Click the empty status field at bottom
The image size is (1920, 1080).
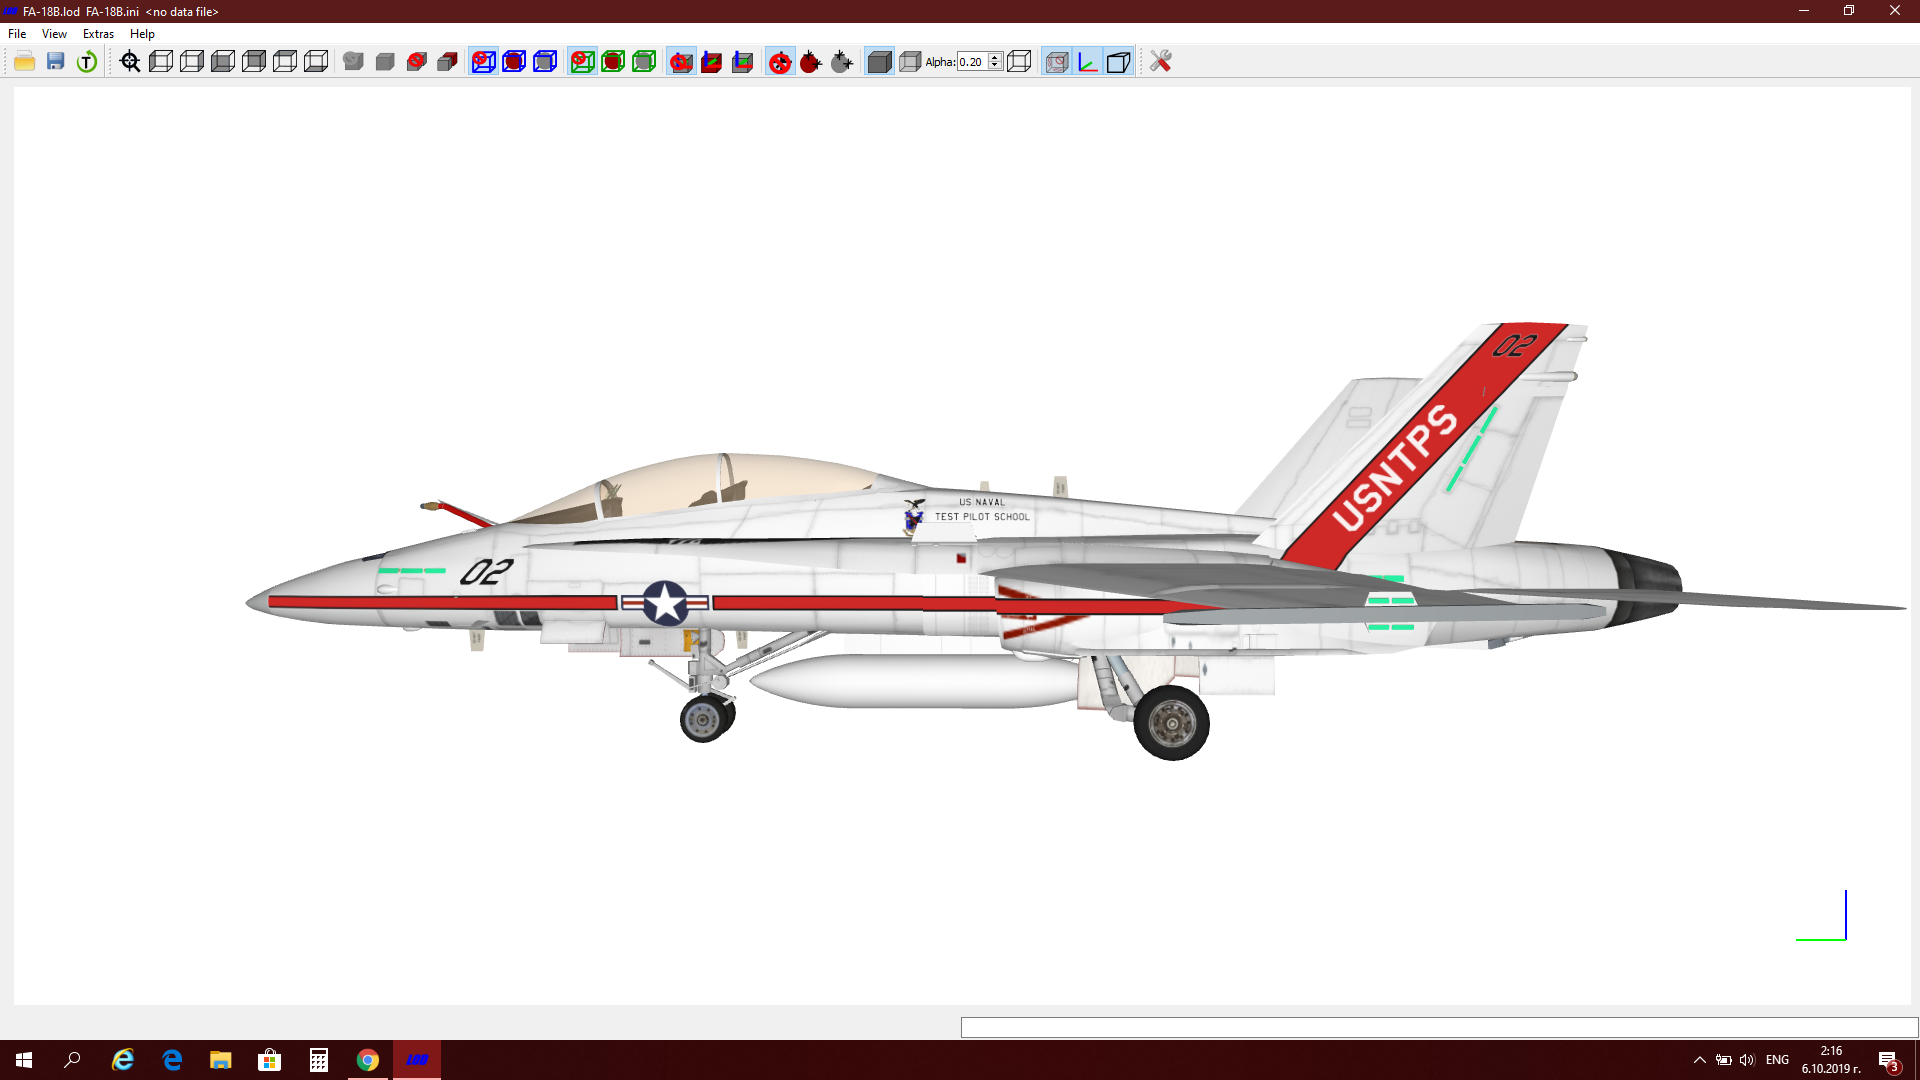point(1439,1028)
